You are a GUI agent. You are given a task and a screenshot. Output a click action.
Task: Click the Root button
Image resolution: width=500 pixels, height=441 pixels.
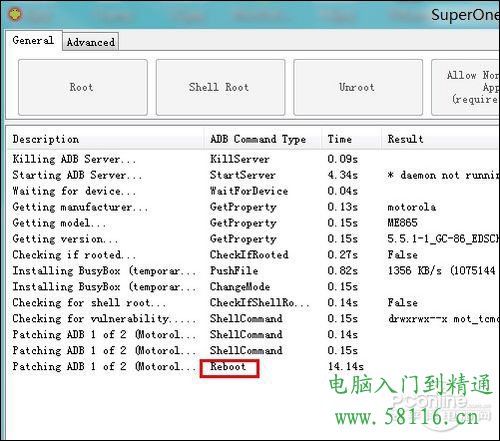click(x=83, y=87)
